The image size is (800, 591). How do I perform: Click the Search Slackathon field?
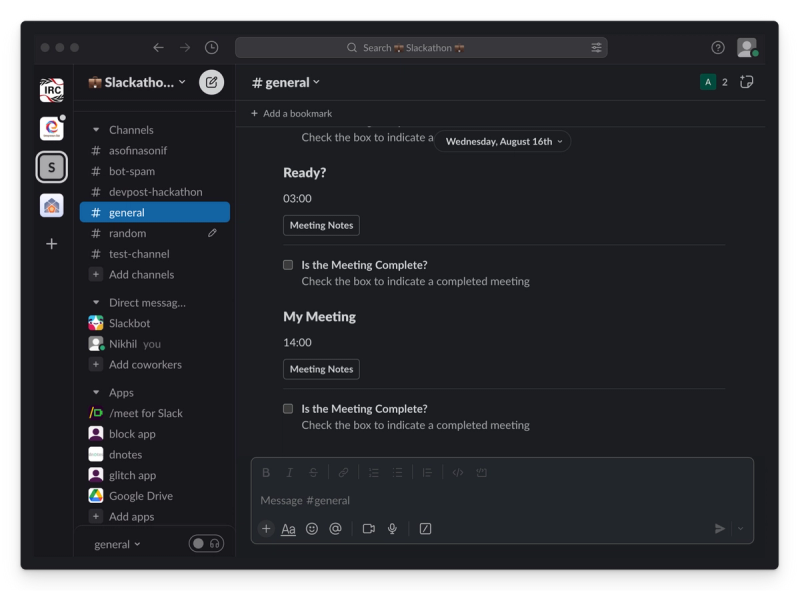coord(421,47)
